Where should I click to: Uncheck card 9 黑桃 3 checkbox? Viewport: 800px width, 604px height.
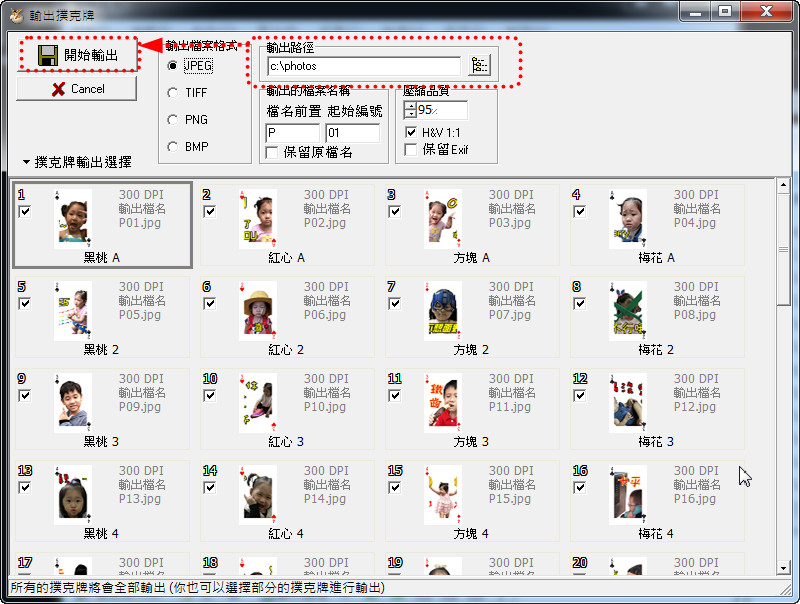[x=24, y=395]
